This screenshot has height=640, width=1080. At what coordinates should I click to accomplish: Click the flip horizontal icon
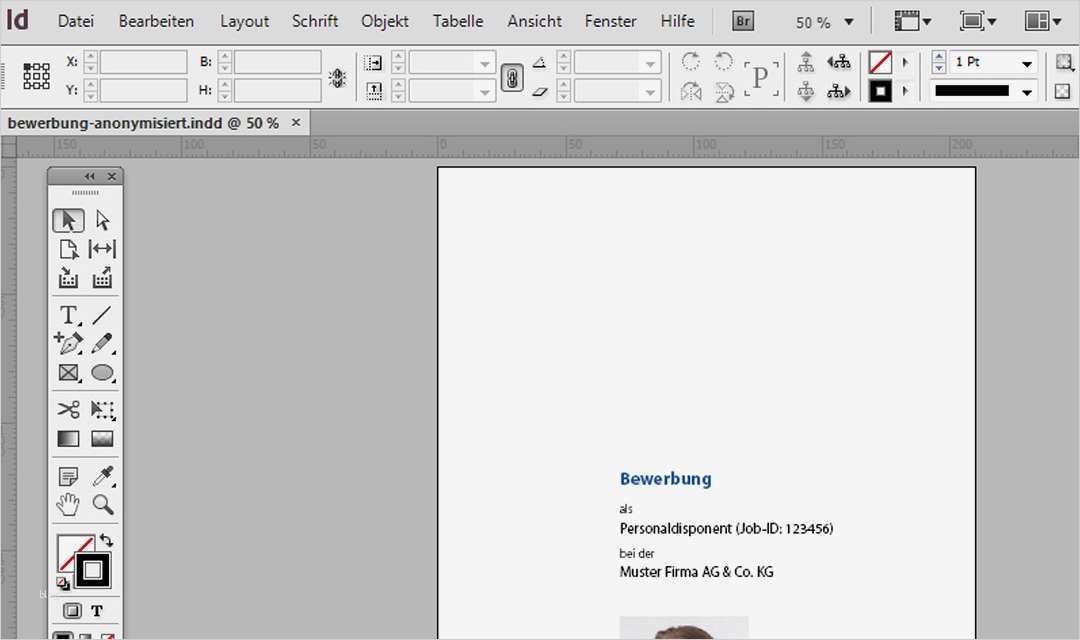coord(691,92)
